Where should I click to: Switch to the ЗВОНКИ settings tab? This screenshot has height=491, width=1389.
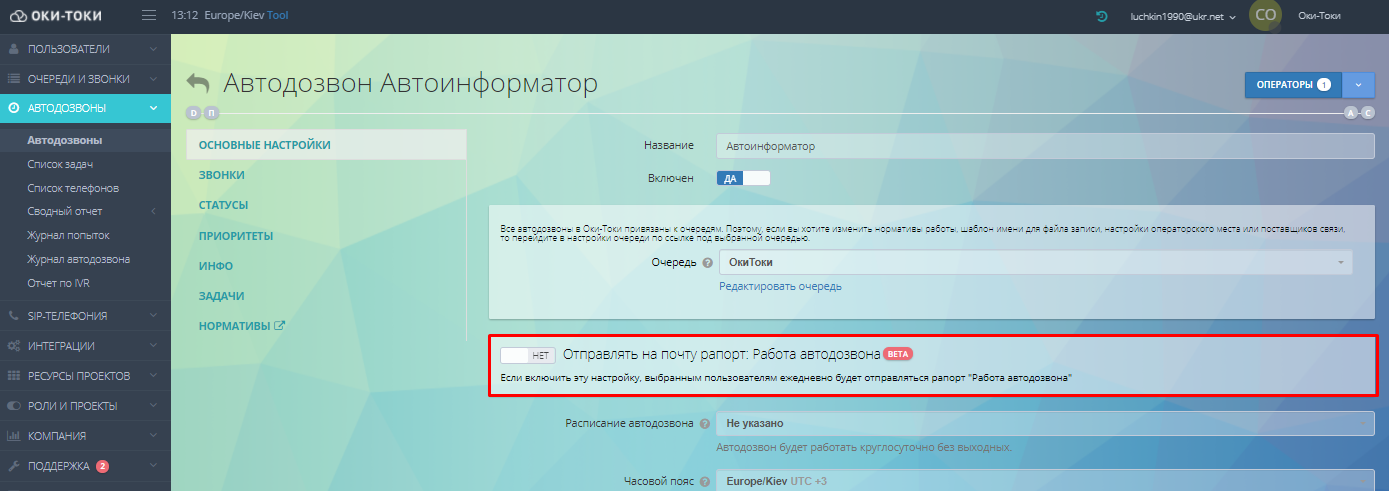(222, 175)
